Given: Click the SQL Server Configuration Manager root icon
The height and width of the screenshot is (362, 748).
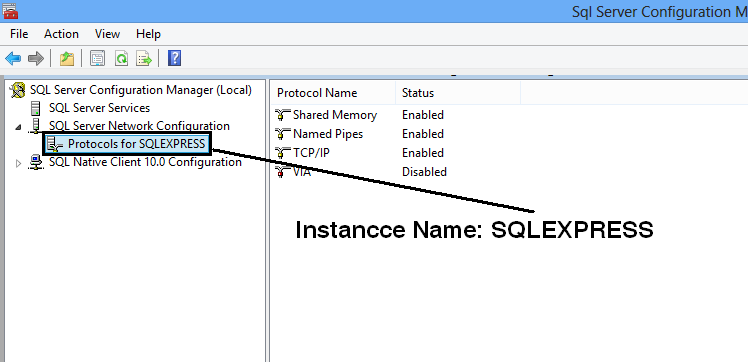Looking at the screenshot, I should 19,90.
